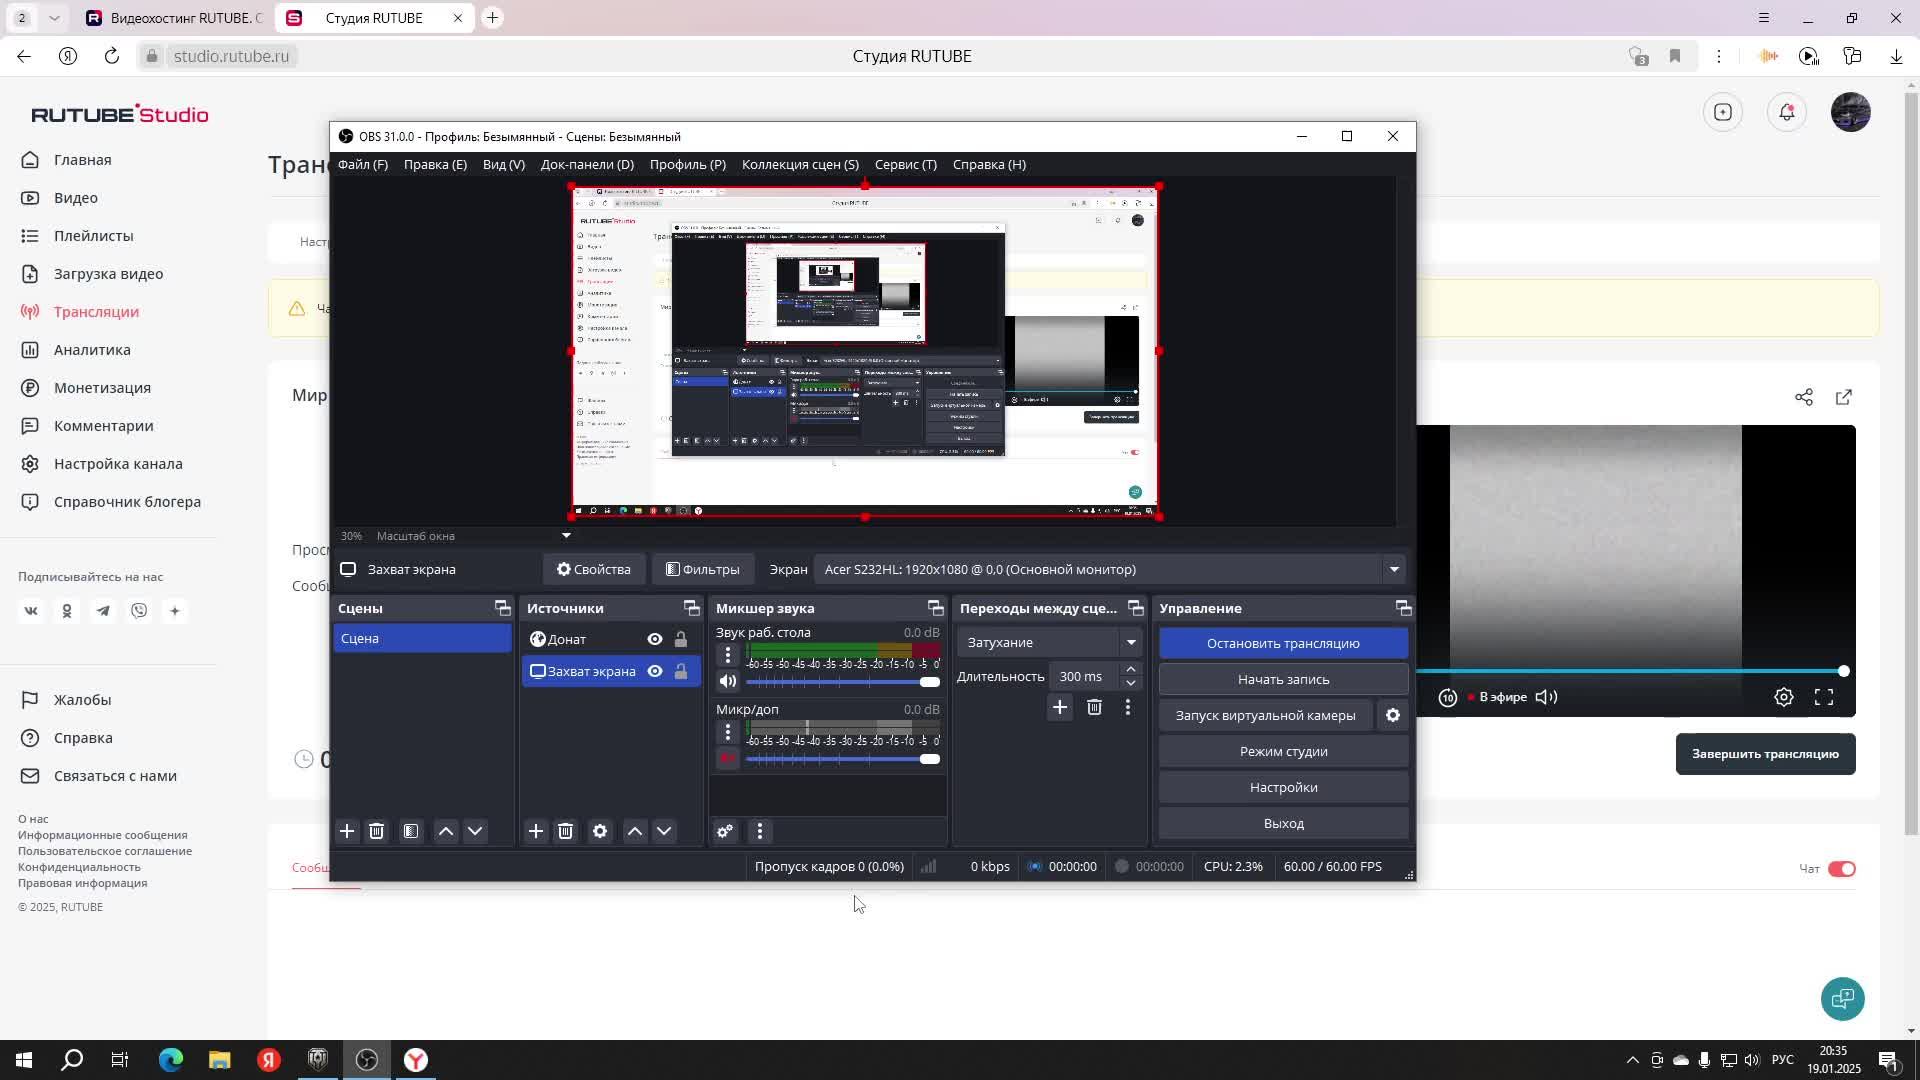Move scene down arrow
Image resolution: width=1920 pixels, height=1080 pixels.
475,831
